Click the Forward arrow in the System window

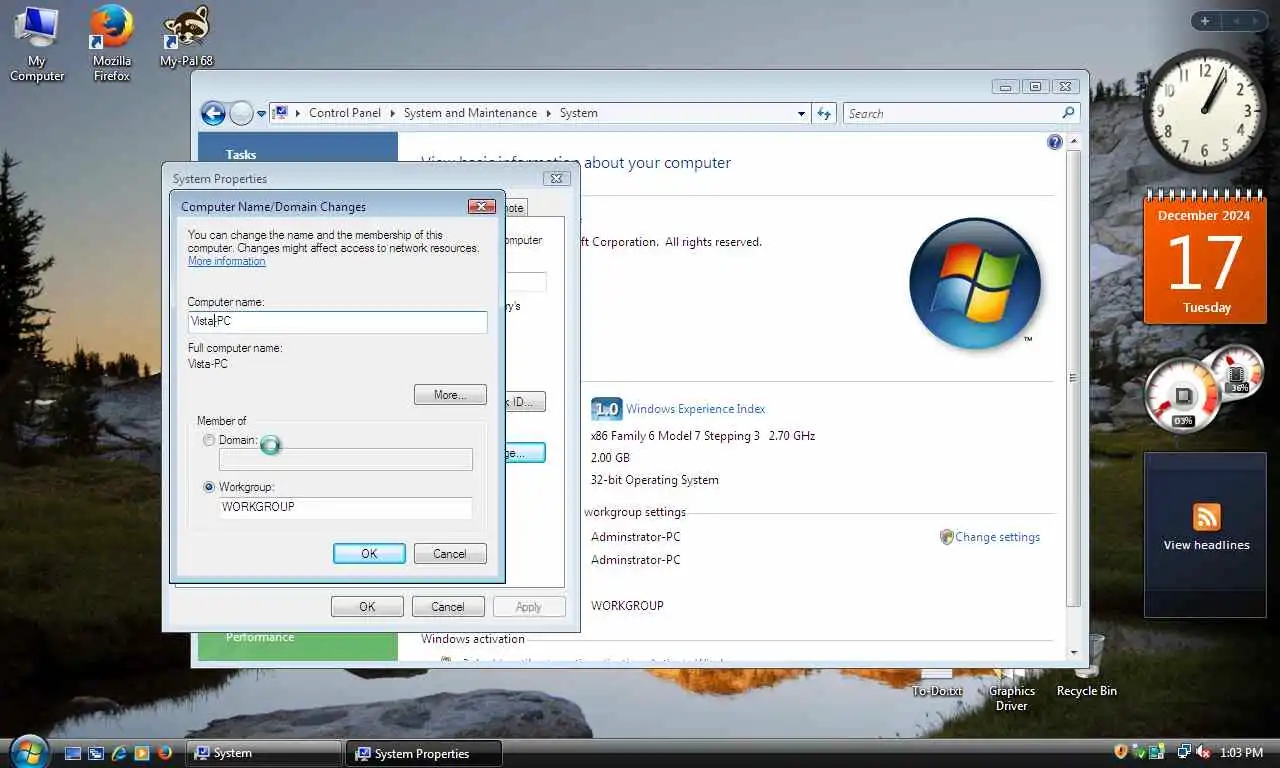(241, 113)
